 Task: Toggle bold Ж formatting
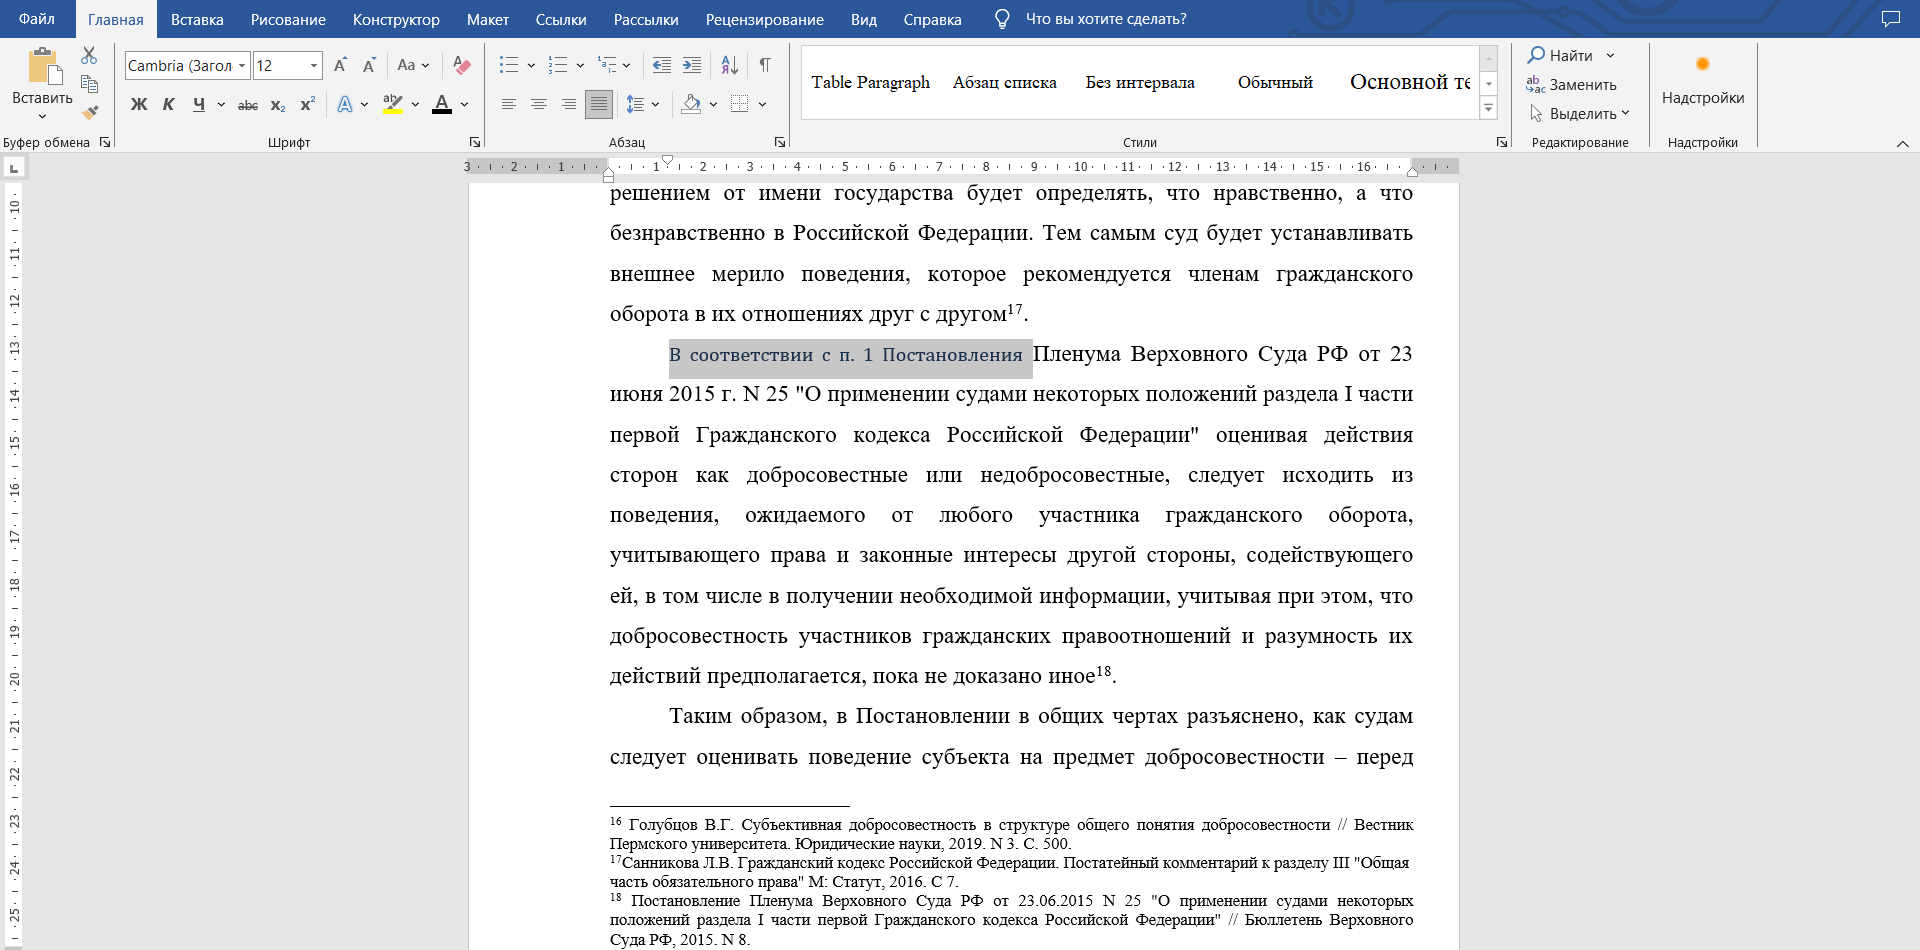pos(139,104)
